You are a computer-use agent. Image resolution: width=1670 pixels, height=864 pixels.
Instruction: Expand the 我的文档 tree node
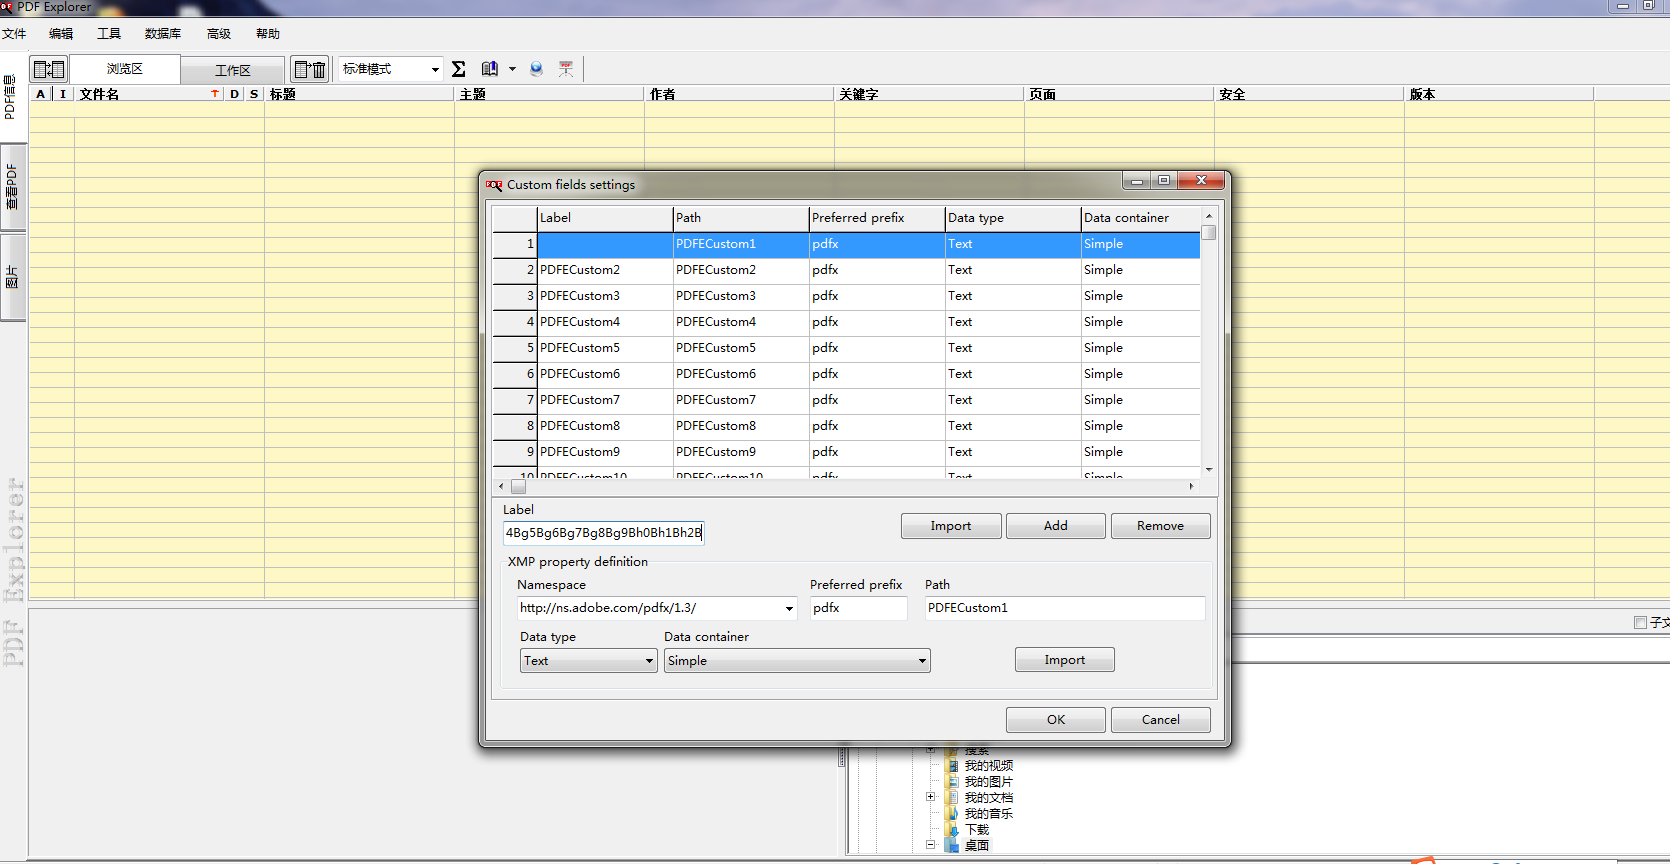[x=930, y=797]
